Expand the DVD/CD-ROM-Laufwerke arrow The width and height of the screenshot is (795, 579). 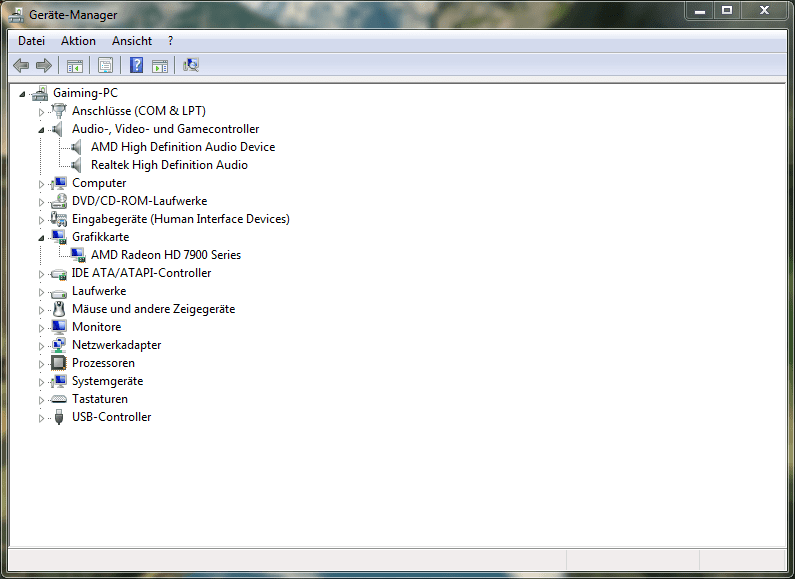[x=41, y=202]
